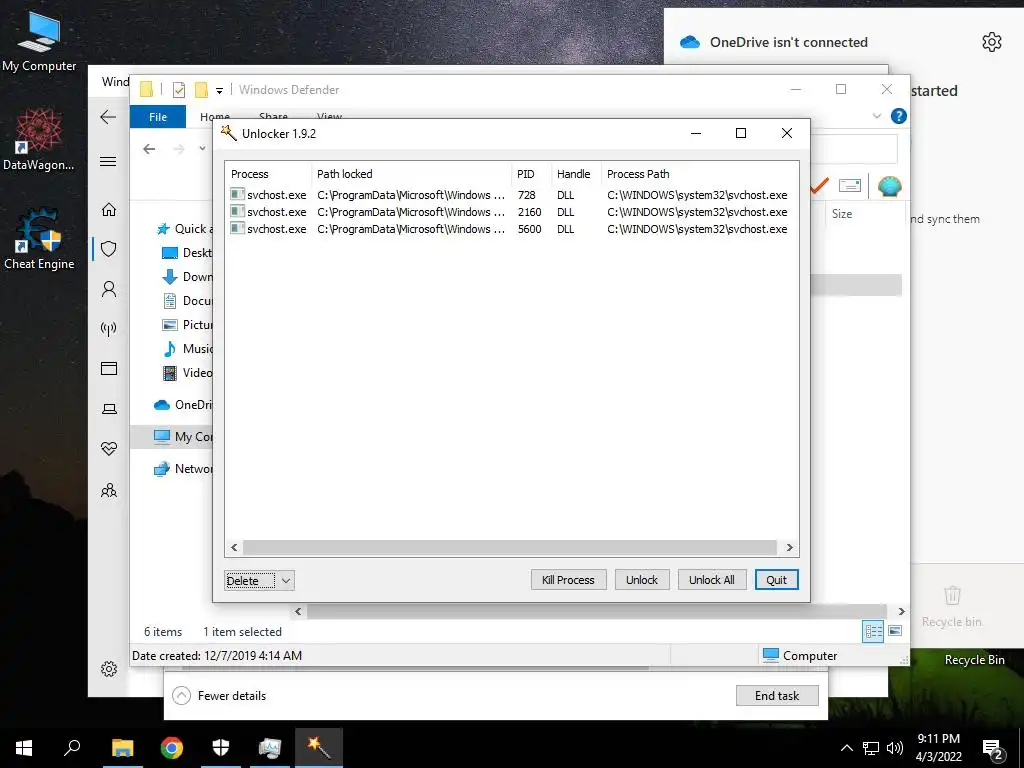Open Recycle bin in OneDrive panel
1024x768 pixels.
pyautogui.click(x=952, y=607)
